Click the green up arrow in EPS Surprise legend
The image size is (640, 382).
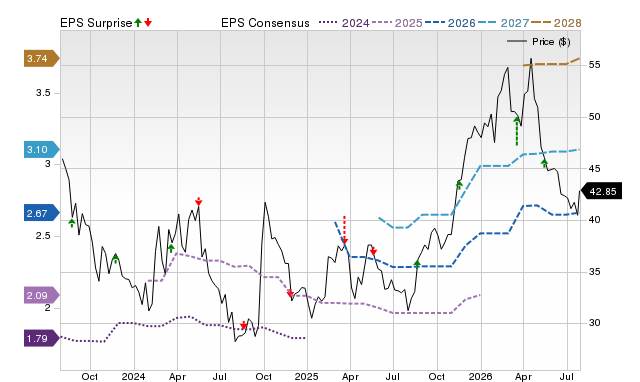pos(138,23)
